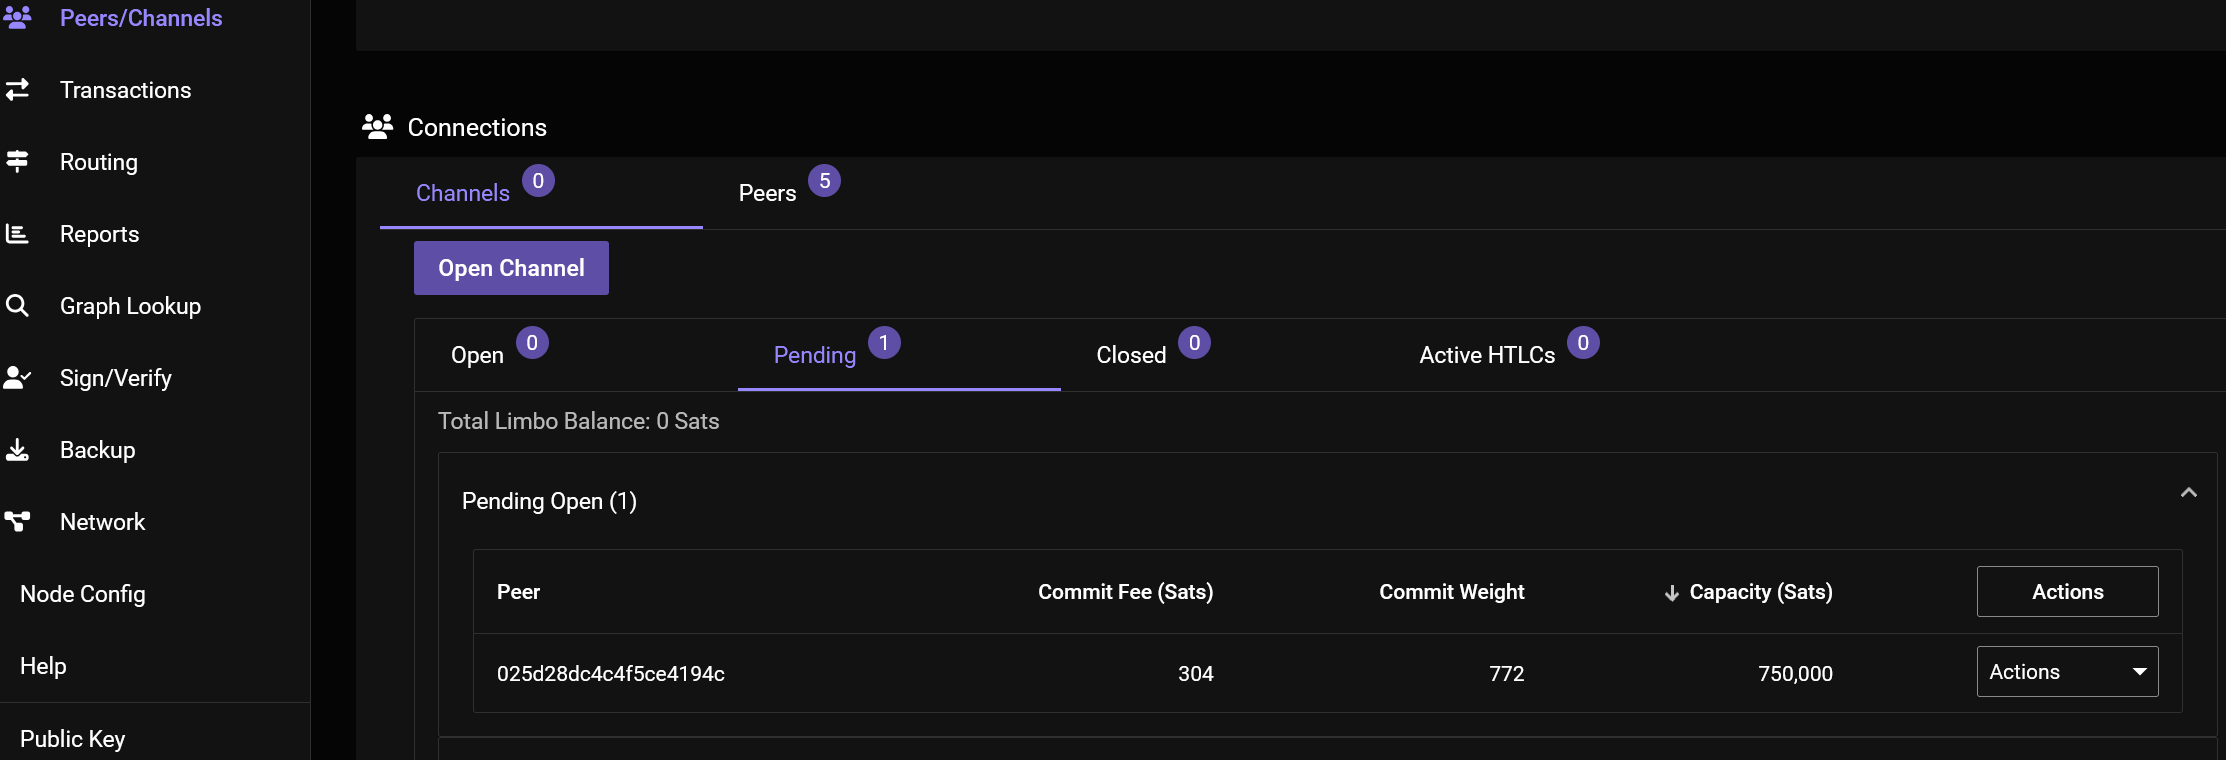The image size is (2226, 760).
Task: Collapse the Pending Open panel chevron
Action: click(x=2188, y=493)
